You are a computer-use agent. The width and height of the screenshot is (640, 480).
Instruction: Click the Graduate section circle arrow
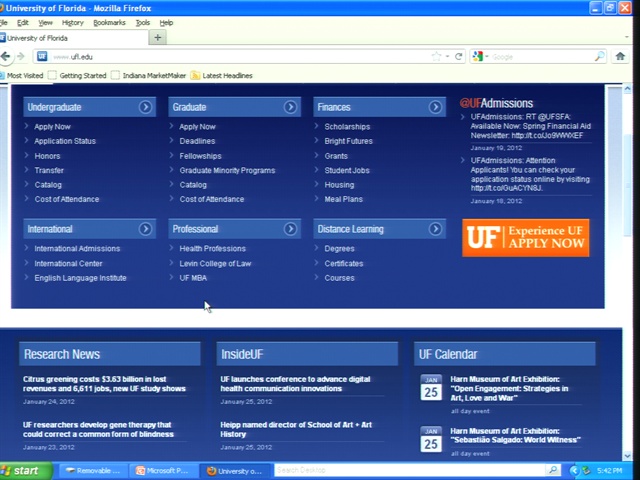290,107
